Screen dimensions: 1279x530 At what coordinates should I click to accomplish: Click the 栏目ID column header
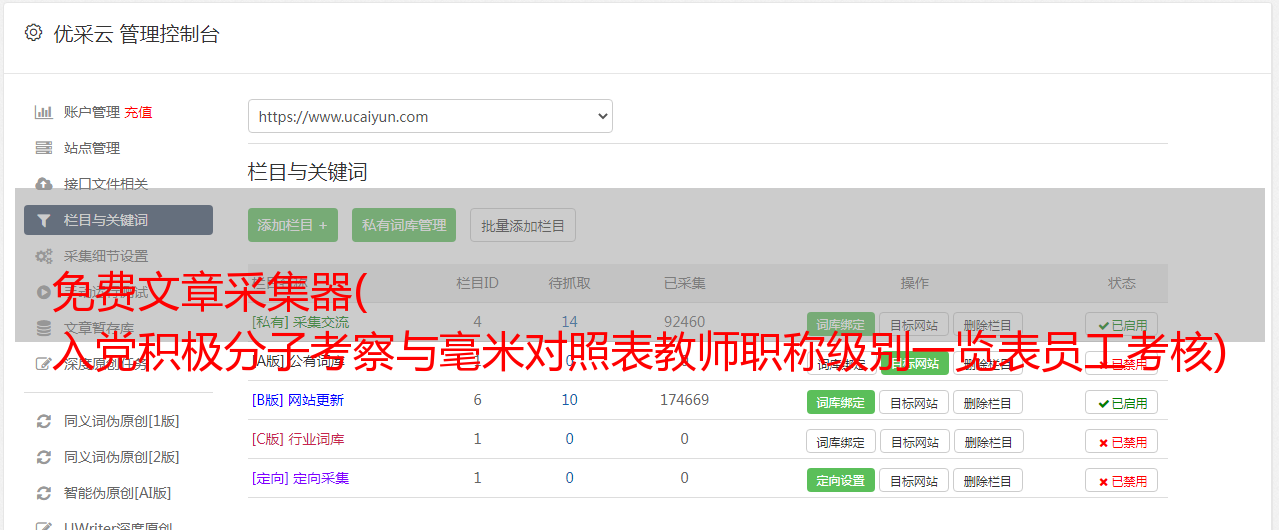pos(477,283)
